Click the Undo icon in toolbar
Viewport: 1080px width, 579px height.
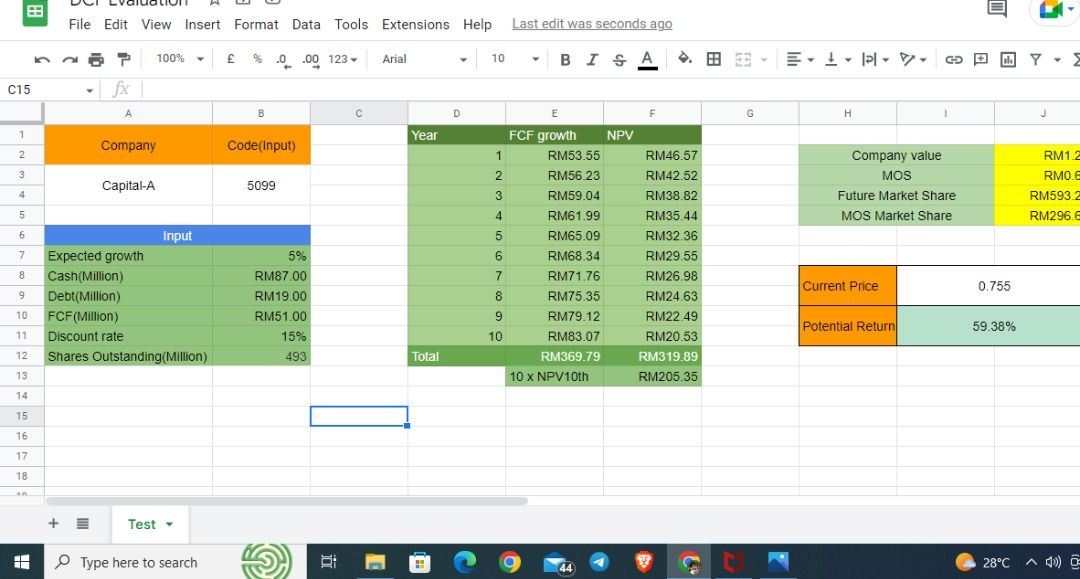pos(42,60)
